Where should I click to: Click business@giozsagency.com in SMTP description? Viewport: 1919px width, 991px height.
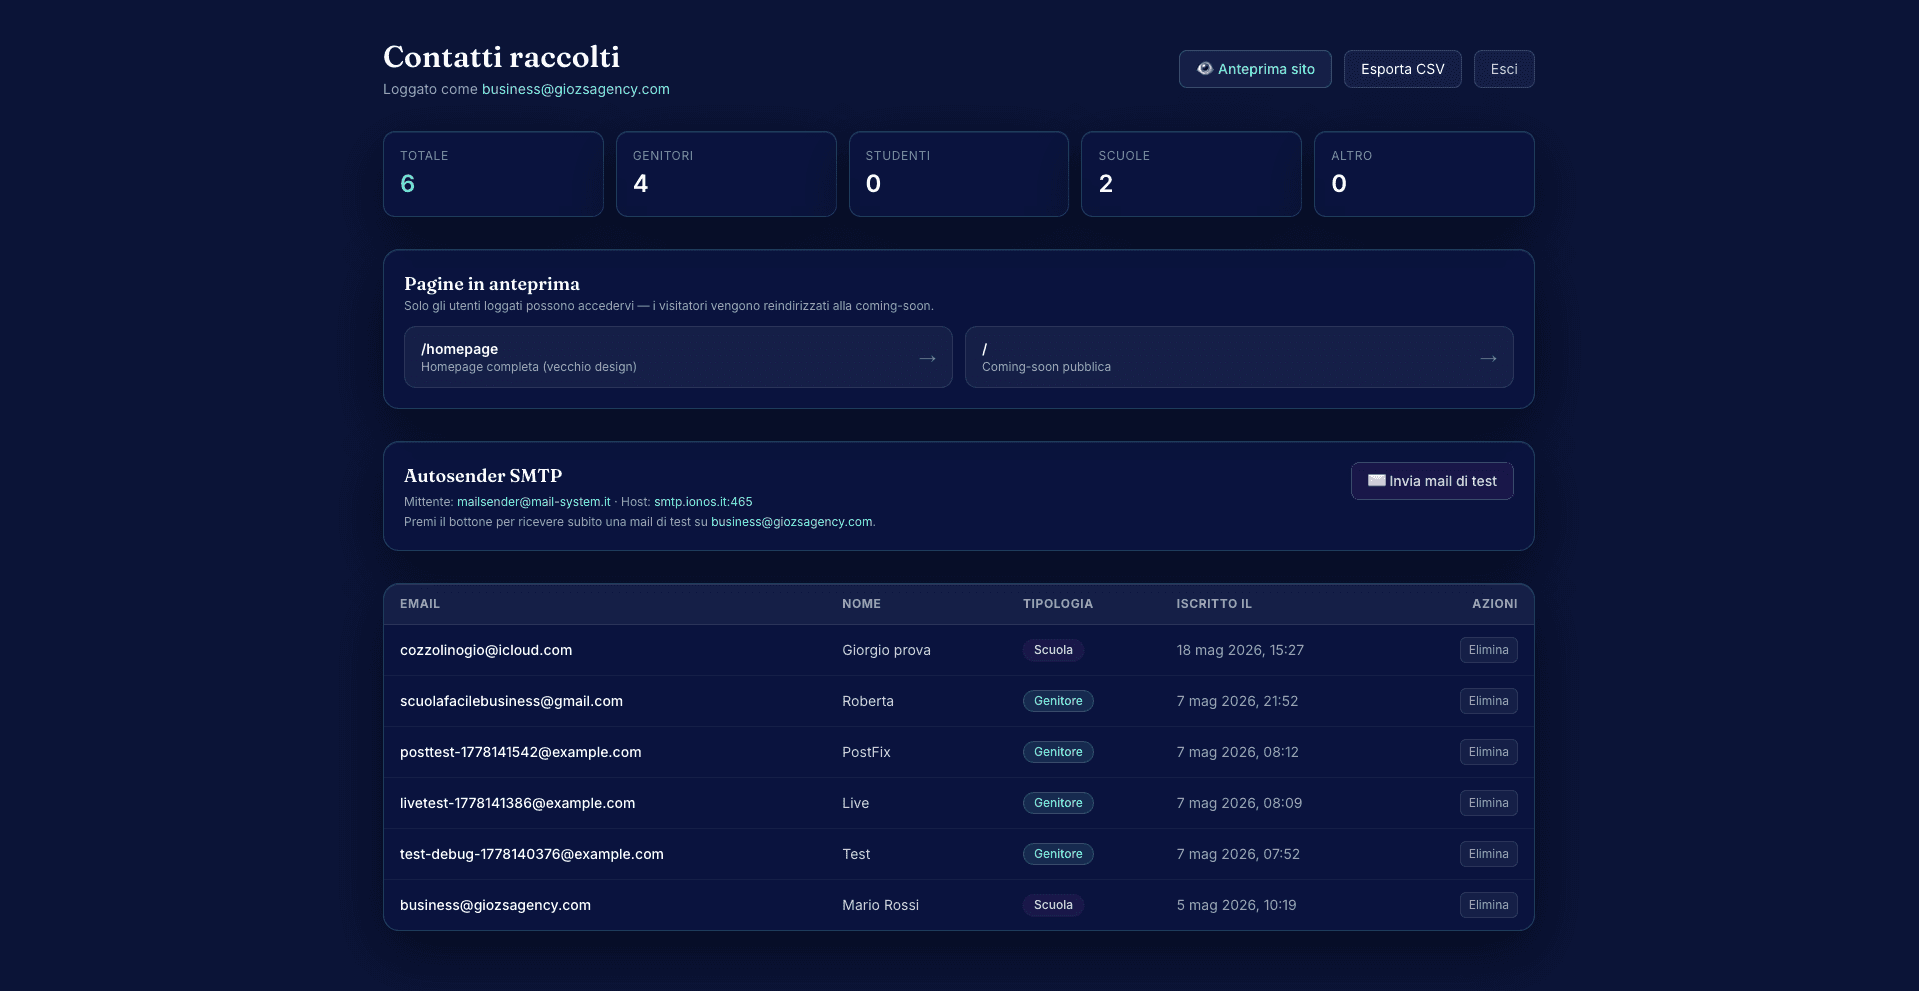[791, 522]
